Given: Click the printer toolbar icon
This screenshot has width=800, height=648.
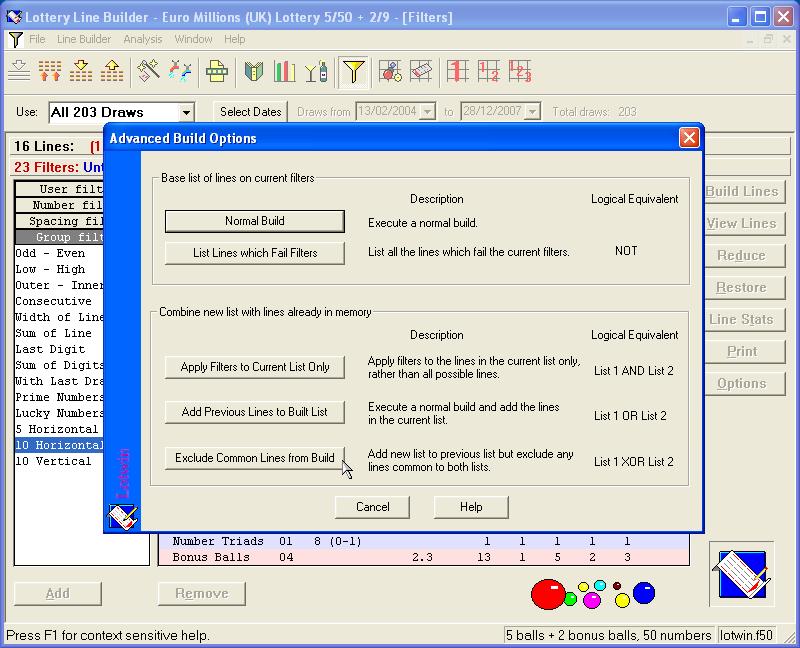Looking at the screenshot, I should [x=216, y=71].
